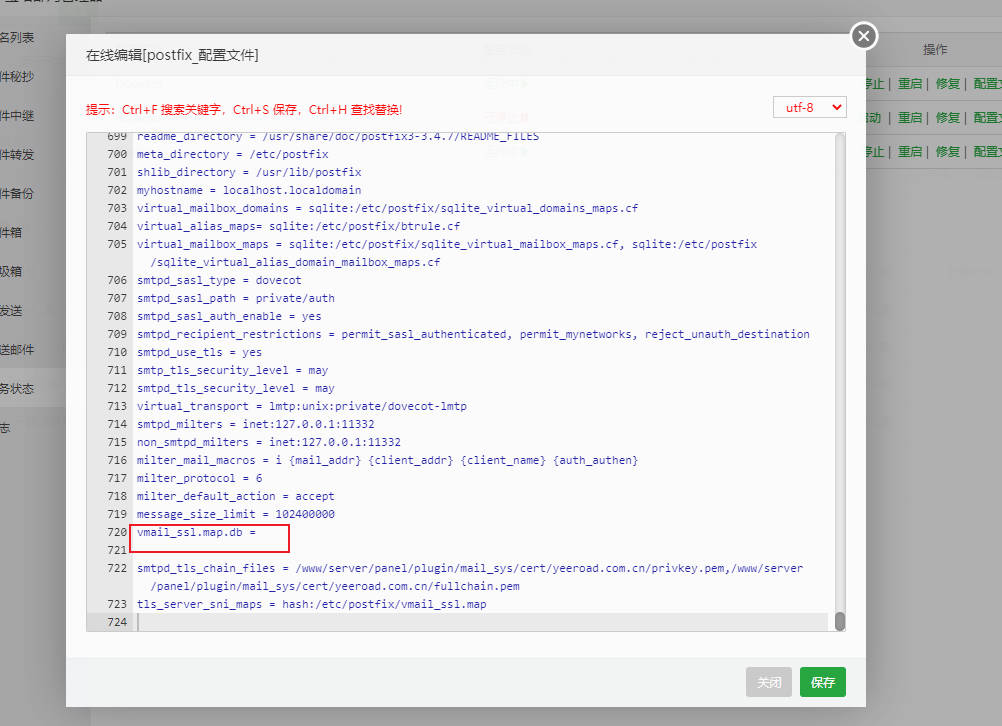Image resolution: width=1002 pixels, height=726 pixels.
Task: Click 重启 link in the first service row
Action: click(x=909, y=84)
